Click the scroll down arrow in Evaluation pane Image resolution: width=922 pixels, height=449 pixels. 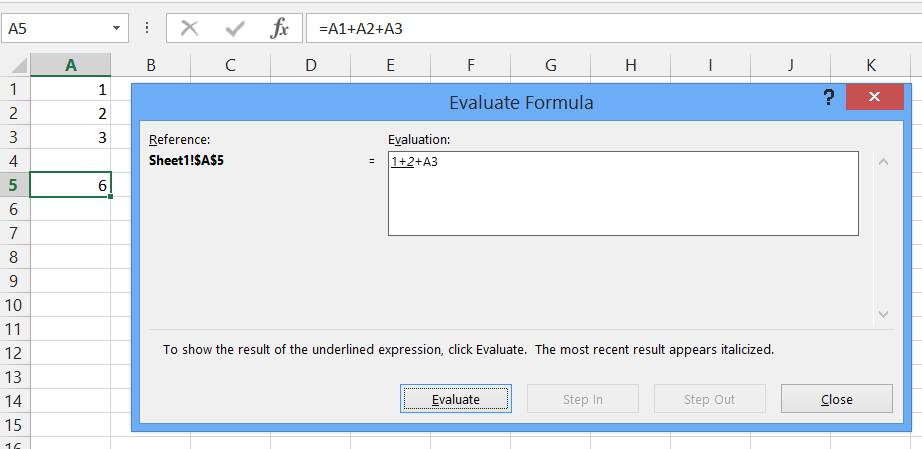click(x=882, y=314)
